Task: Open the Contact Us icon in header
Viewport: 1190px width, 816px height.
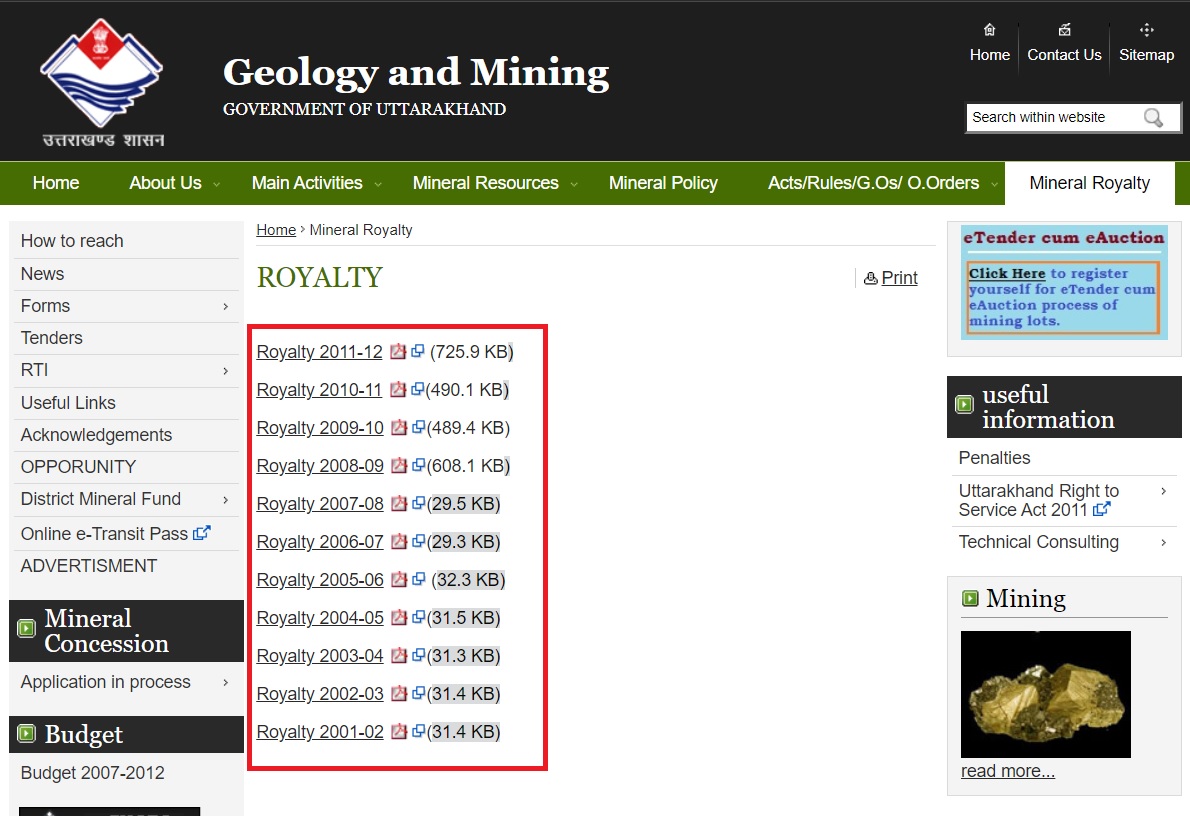Action: click(x=1064, y=30)
